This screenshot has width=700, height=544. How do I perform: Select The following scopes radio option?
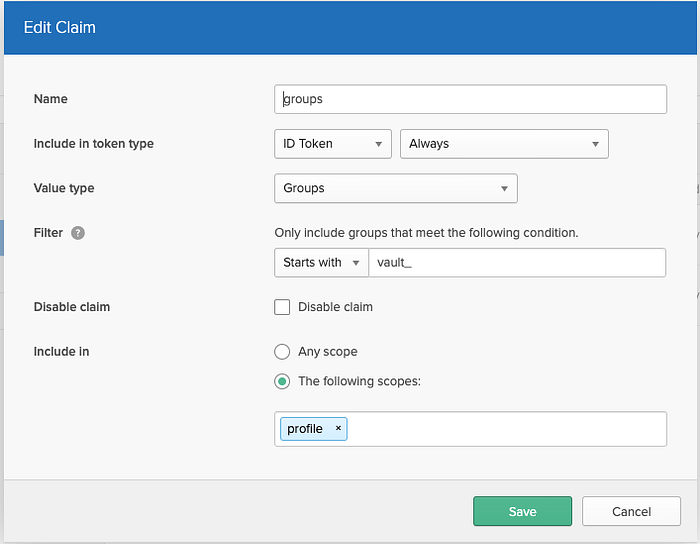tap(283, 381)
